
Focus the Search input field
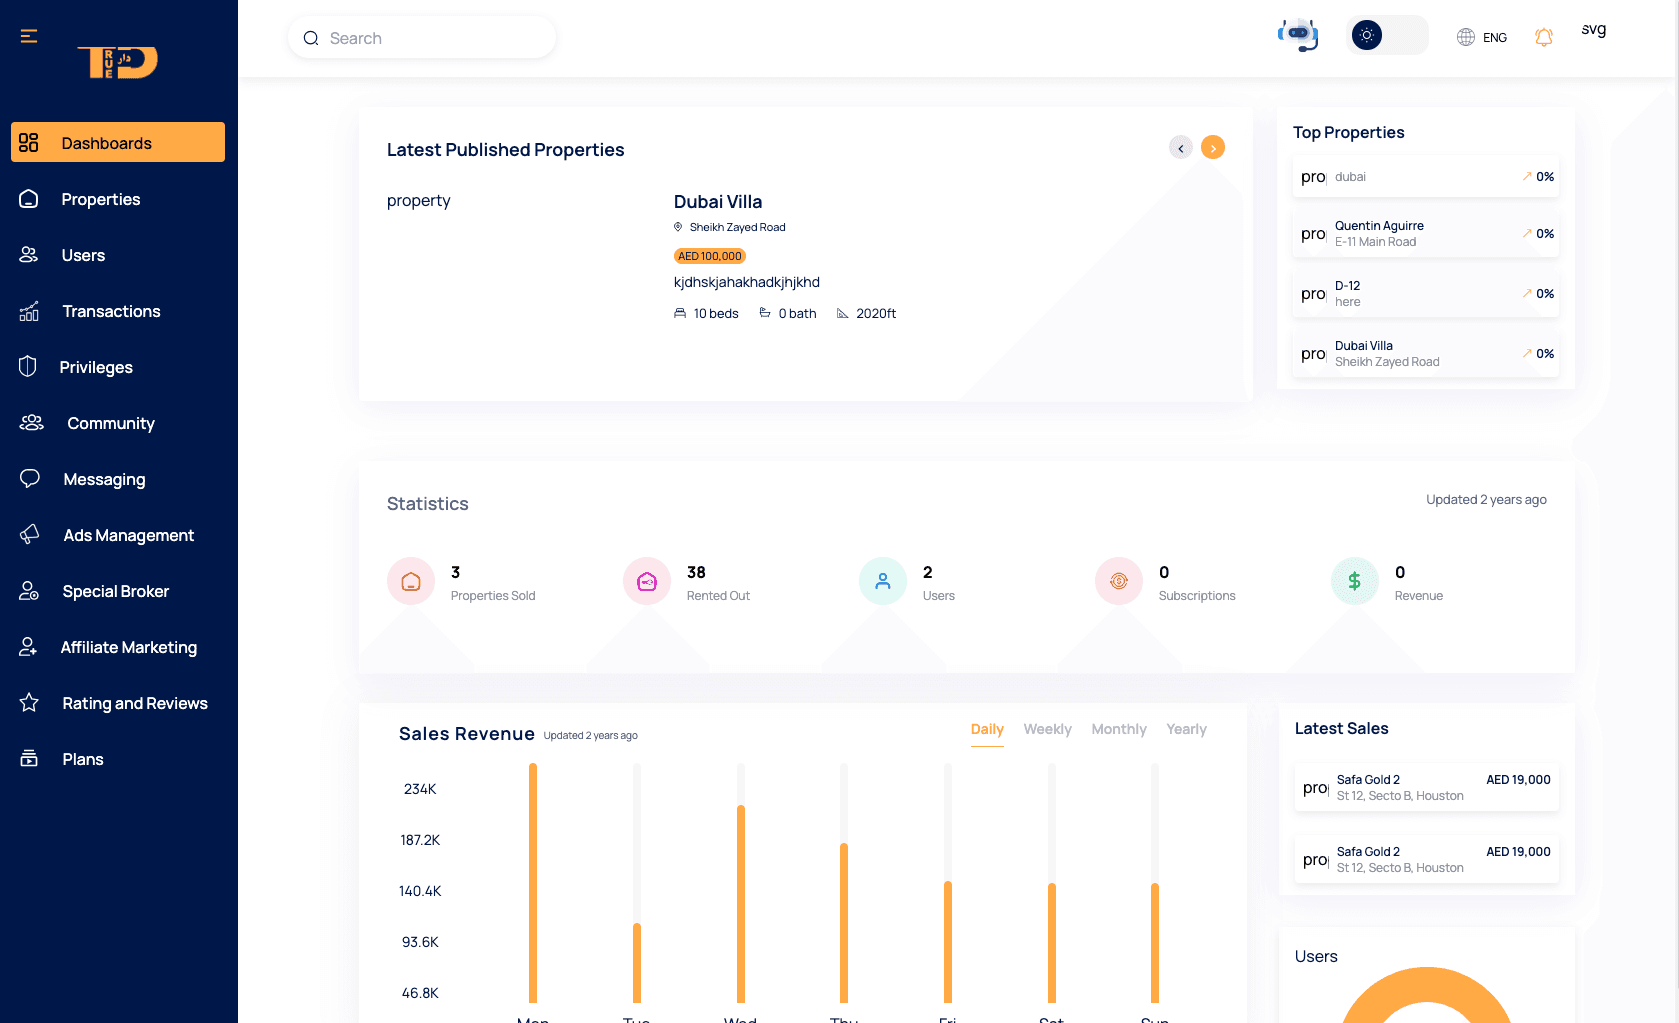click(x=422, y=38)
